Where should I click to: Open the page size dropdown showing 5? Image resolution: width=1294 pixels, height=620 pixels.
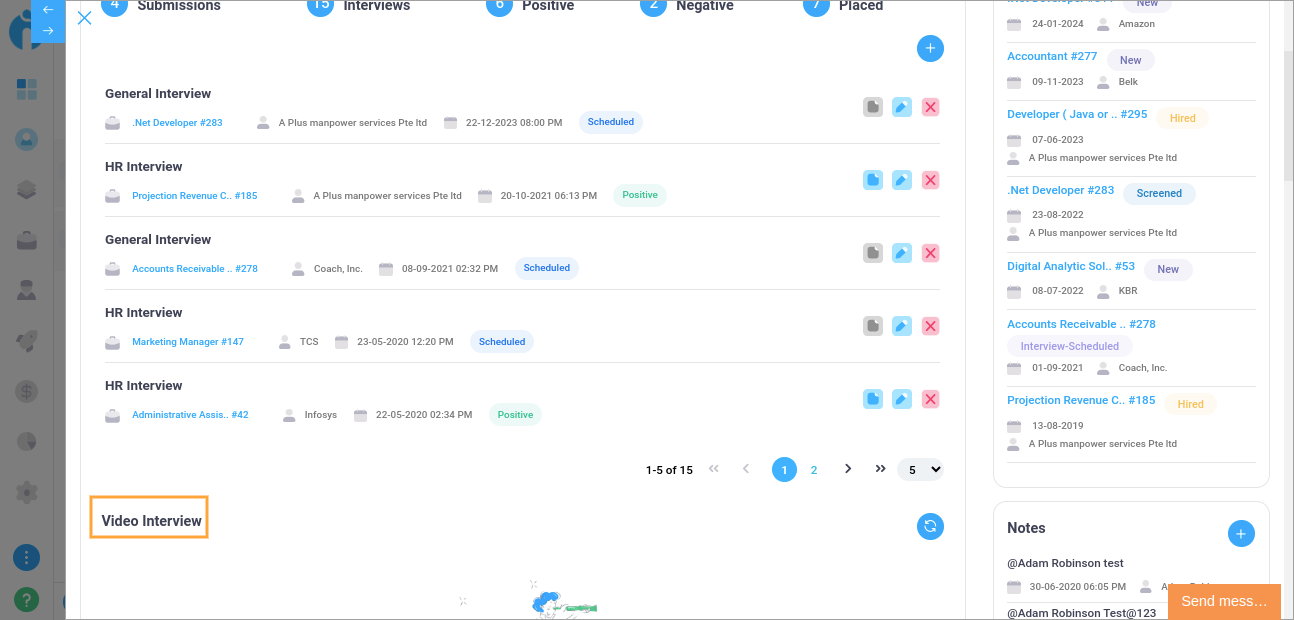click(x=920, y=469)
